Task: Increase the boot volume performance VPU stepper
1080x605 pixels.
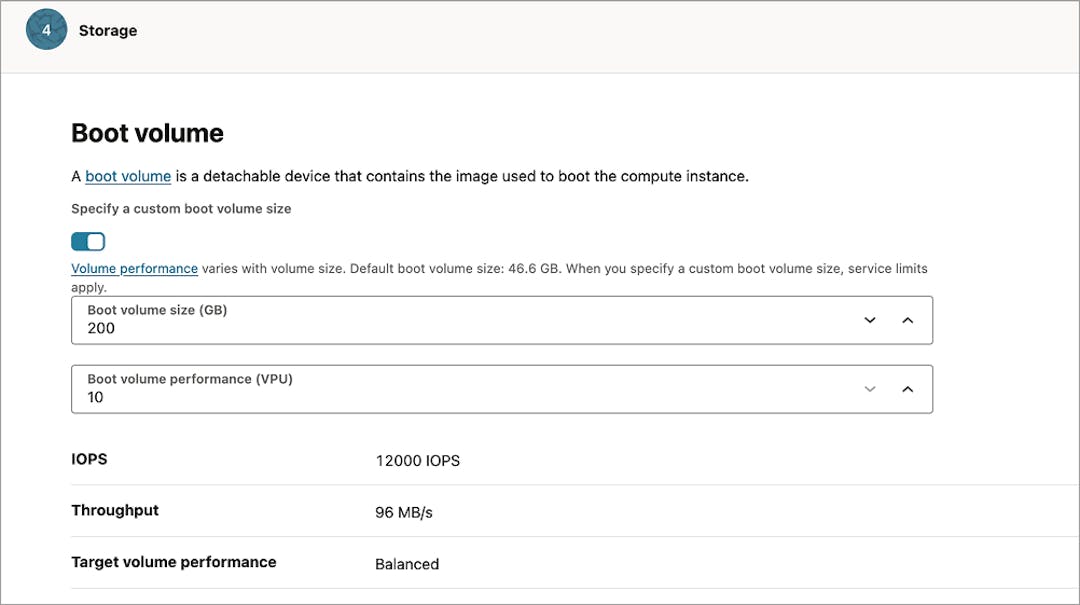Action: point(908,389)
